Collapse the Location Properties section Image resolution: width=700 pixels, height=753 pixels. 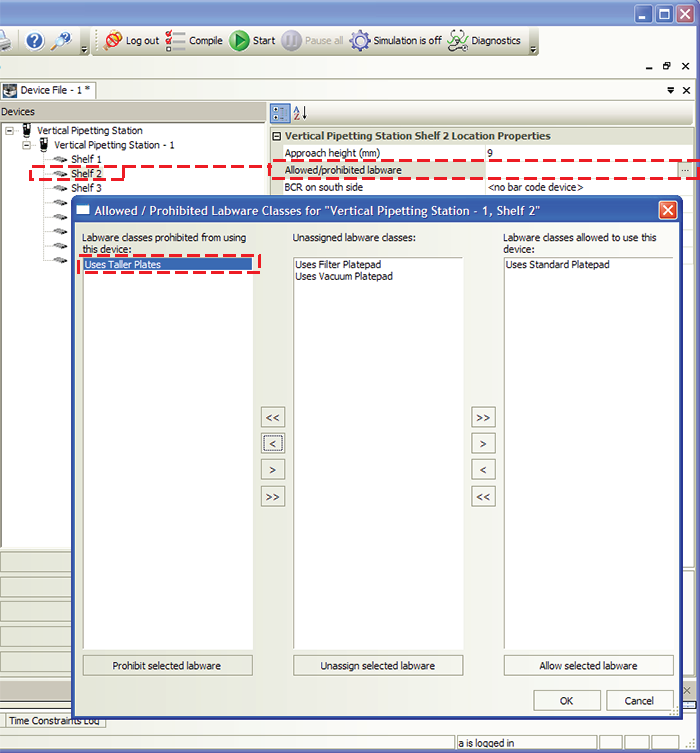coord(276,136)
